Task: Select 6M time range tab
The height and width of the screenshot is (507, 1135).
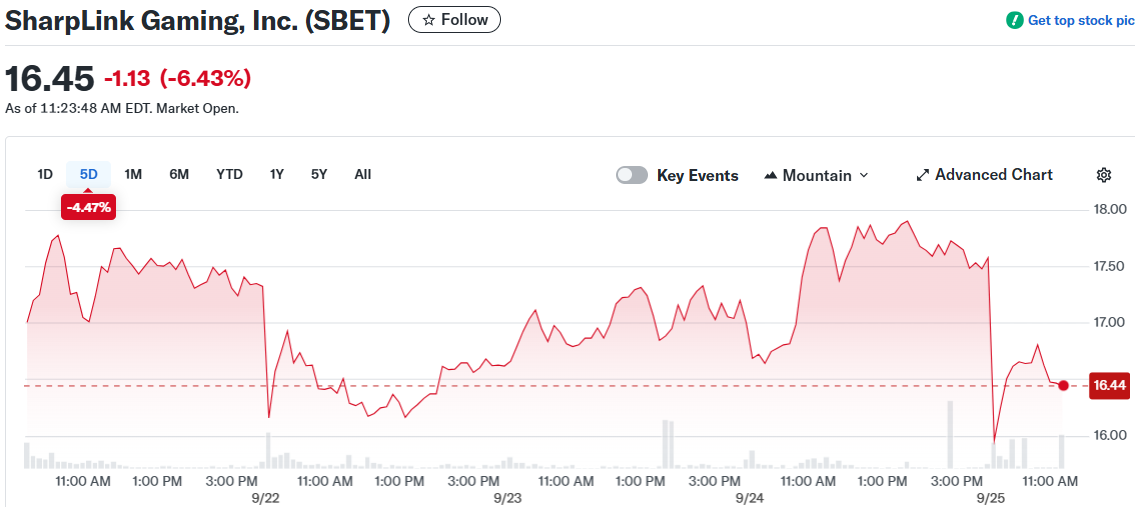Action: [x=179, y=175]
